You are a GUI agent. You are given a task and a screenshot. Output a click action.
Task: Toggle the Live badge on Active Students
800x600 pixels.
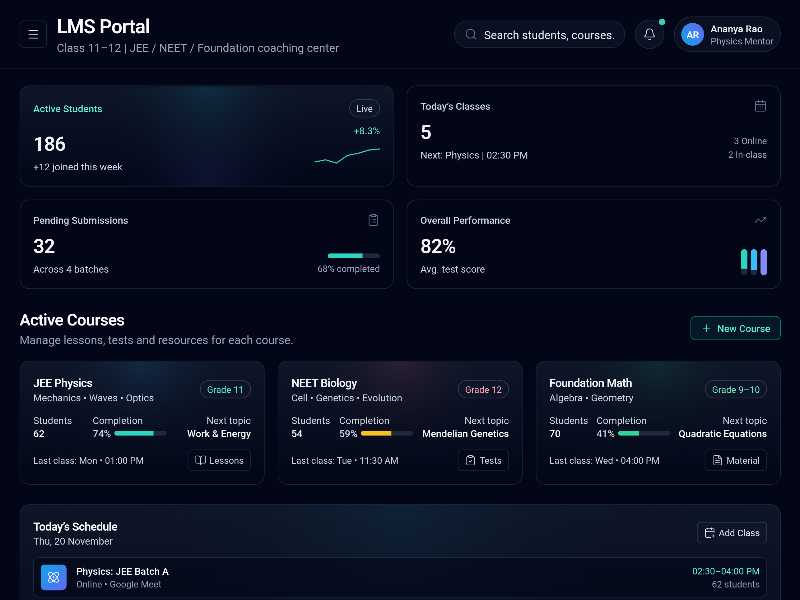(x=364, y=109)
